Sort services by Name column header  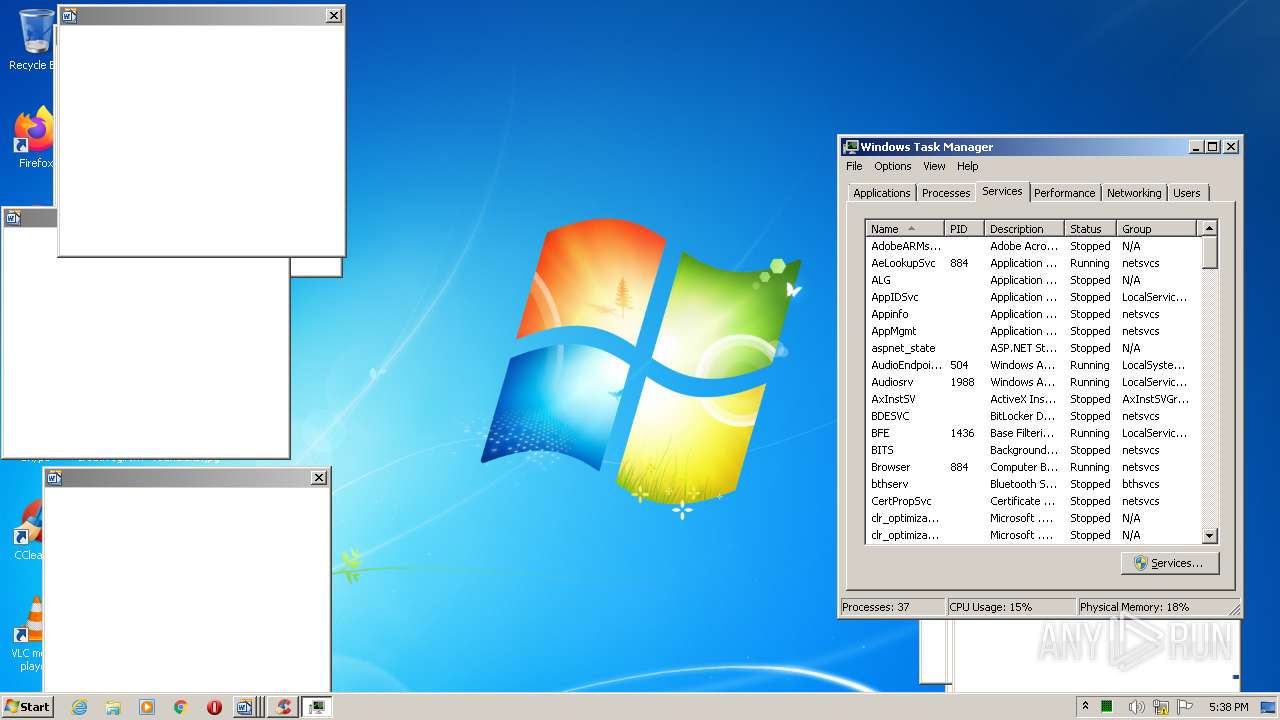[905, 229]
